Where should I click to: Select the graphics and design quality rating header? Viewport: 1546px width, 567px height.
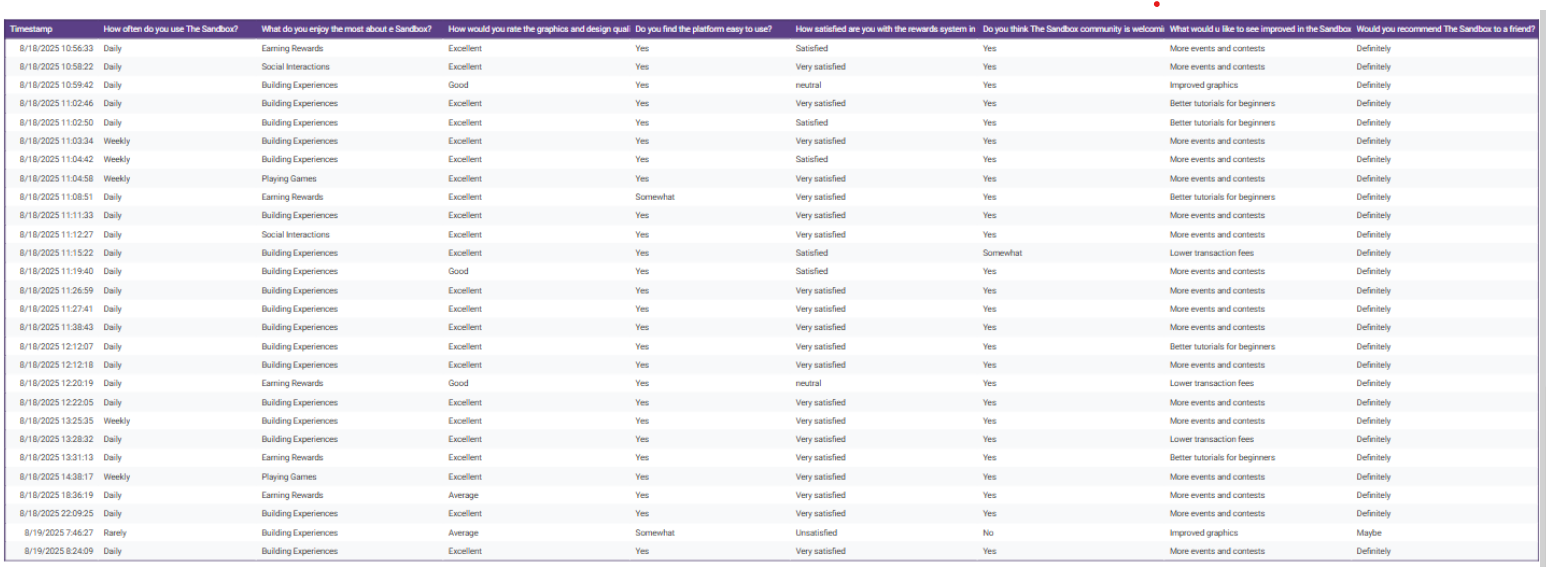coord(539,29)
